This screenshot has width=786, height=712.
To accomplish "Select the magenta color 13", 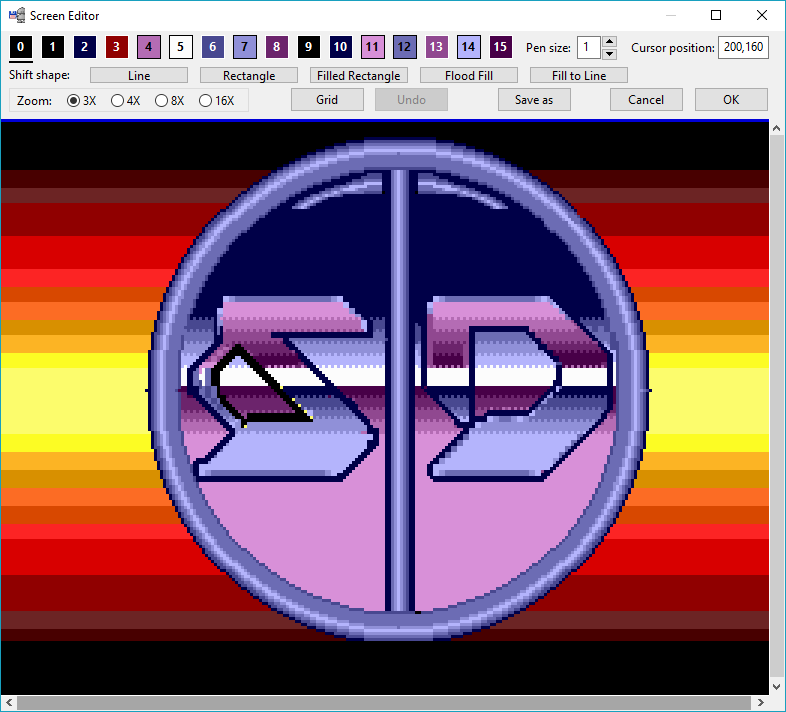I will click(x=436, y=47).
